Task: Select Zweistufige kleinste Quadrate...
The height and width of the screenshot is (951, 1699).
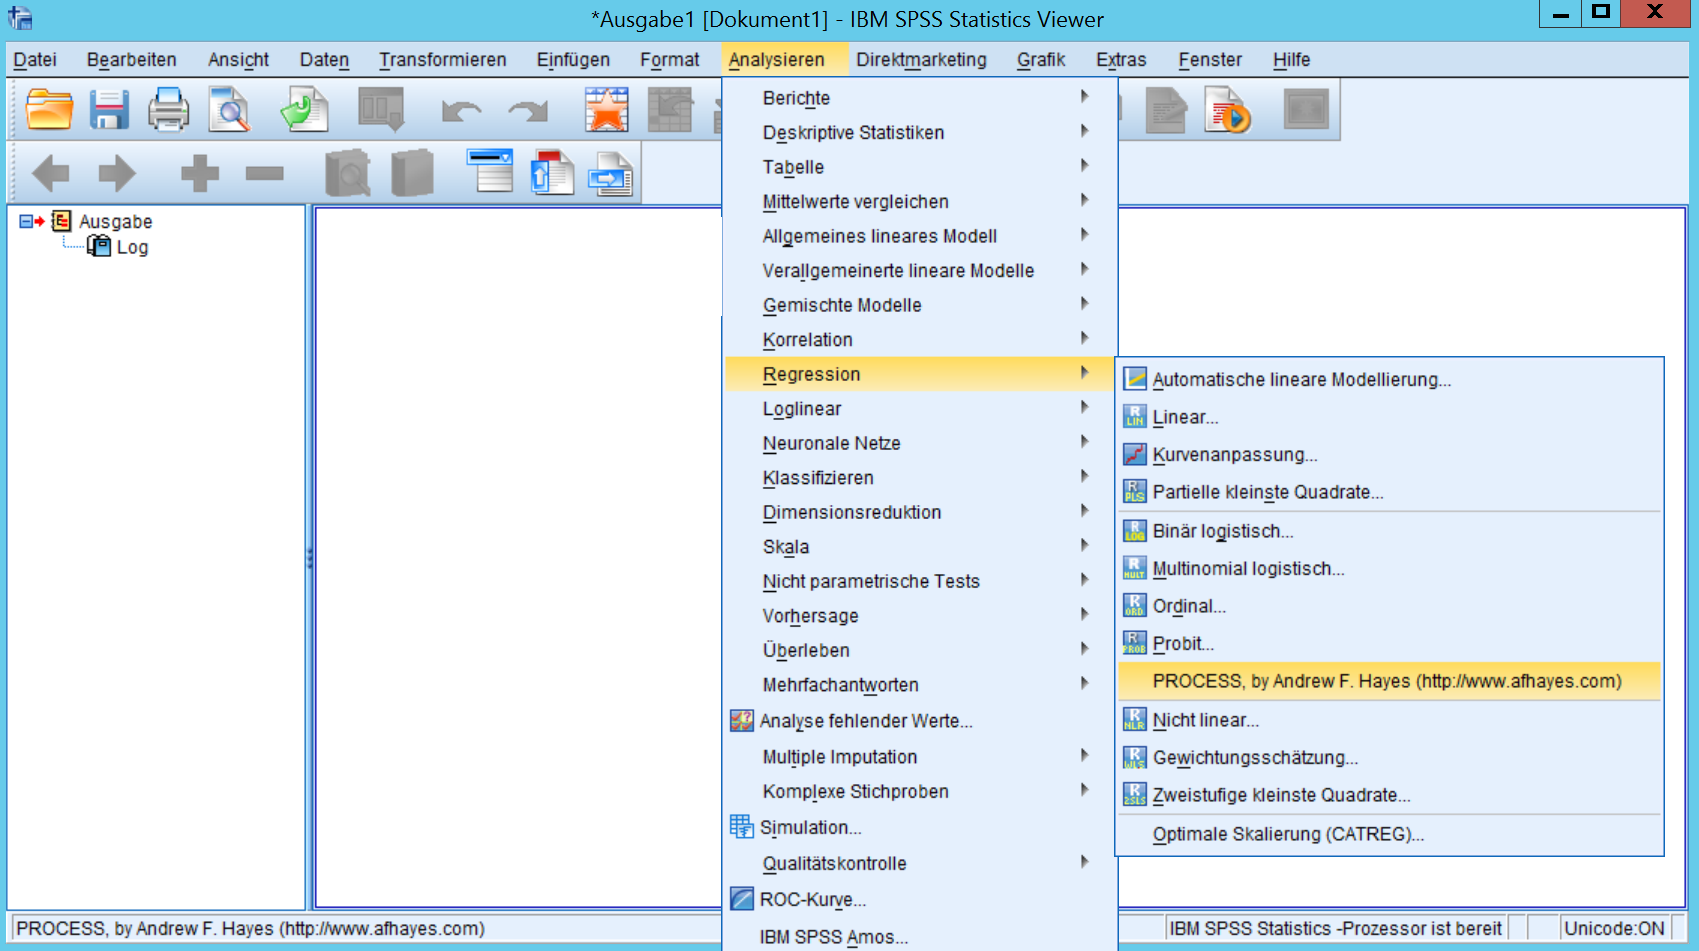Action: tap(1389, 795)
